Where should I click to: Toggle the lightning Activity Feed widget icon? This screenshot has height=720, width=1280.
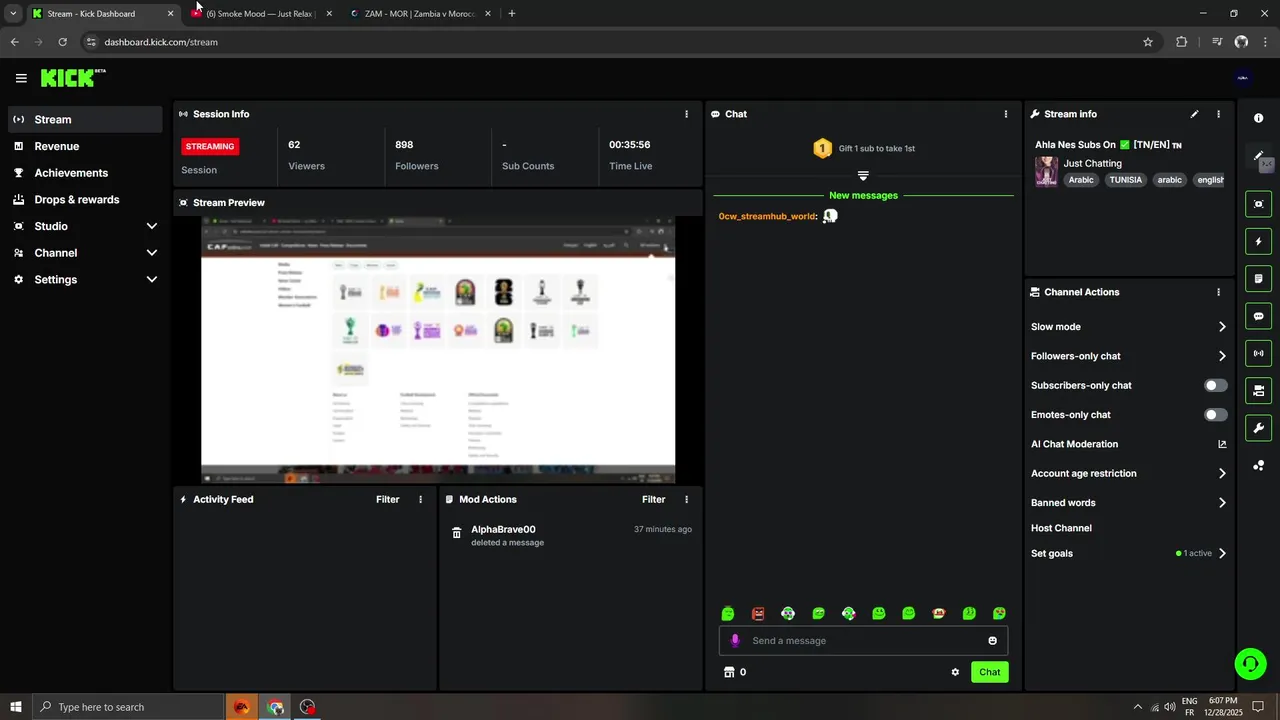point(1259,241)
